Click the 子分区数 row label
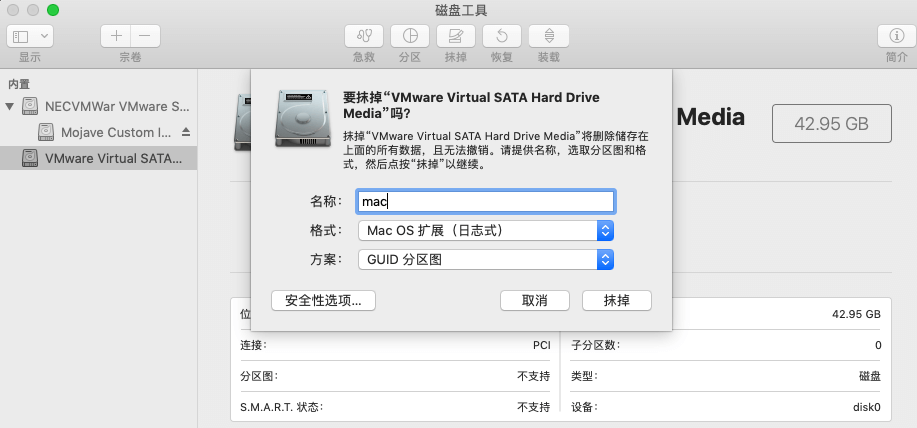Viewport: 917px width, 428px height. pyautogui.click(x=595, y=345)
